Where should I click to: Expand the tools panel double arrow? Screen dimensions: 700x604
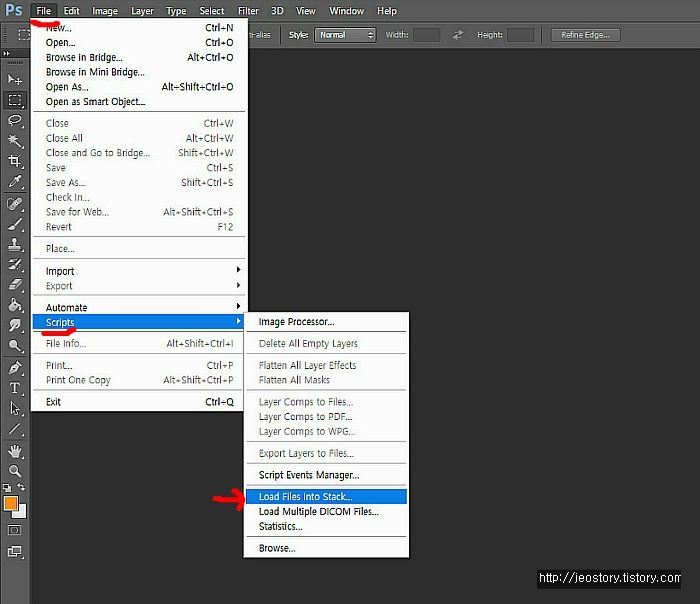click(6, 53)
